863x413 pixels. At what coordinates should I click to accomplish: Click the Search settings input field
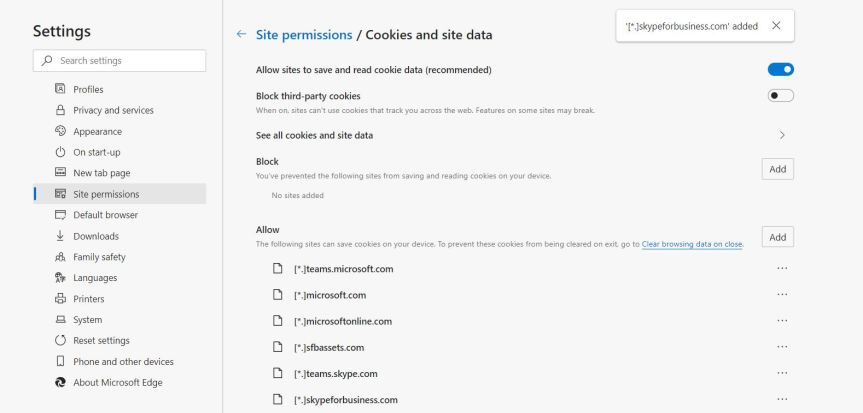pyautogui.click(x=125, y=61)
